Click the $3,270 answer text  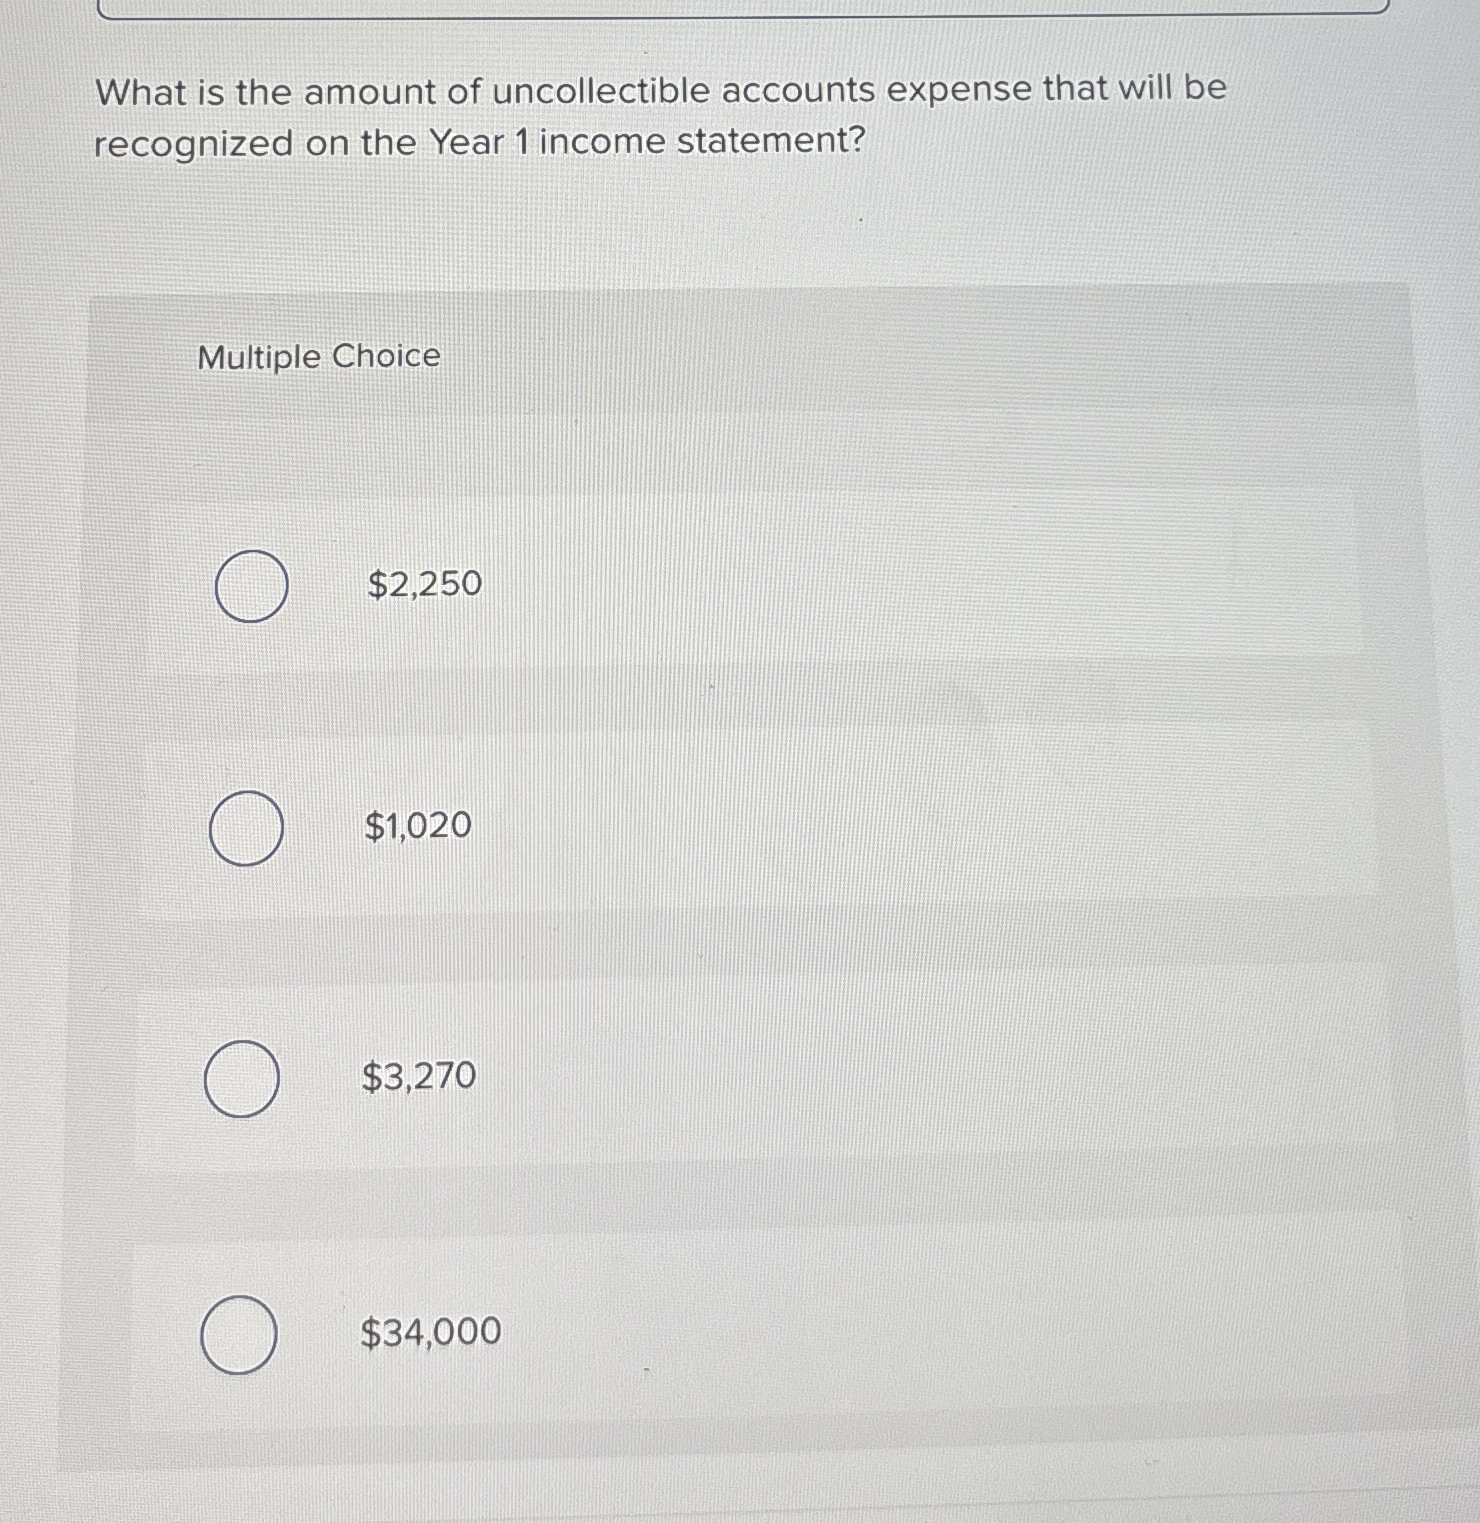tap(421, 1077)
